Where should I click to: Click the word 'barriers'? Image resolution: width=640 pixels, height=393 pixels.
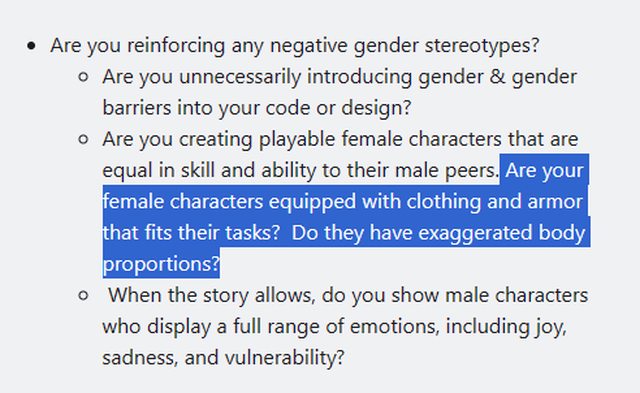pyautogui.click(x=136, y=108)
